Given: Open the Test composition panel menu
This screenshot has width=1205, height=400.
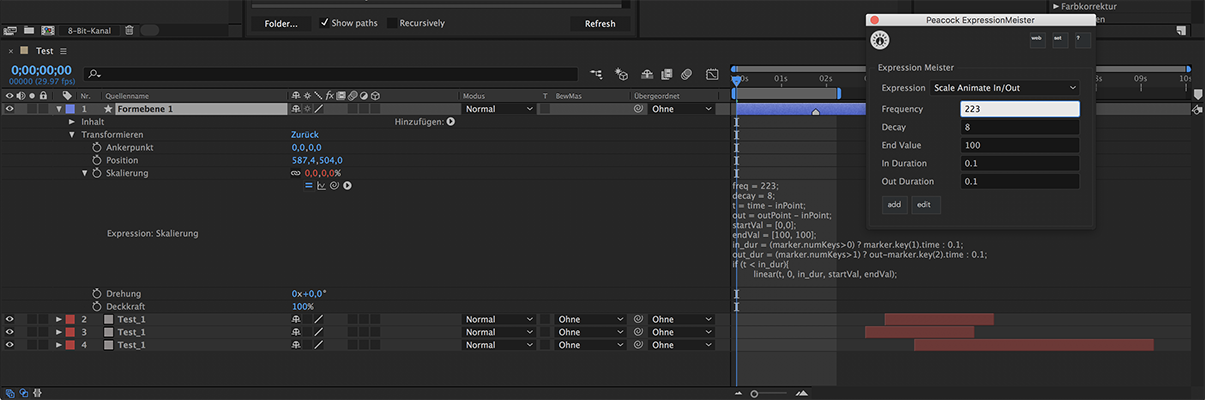Looking at the screenshot, I should [64, 51].
